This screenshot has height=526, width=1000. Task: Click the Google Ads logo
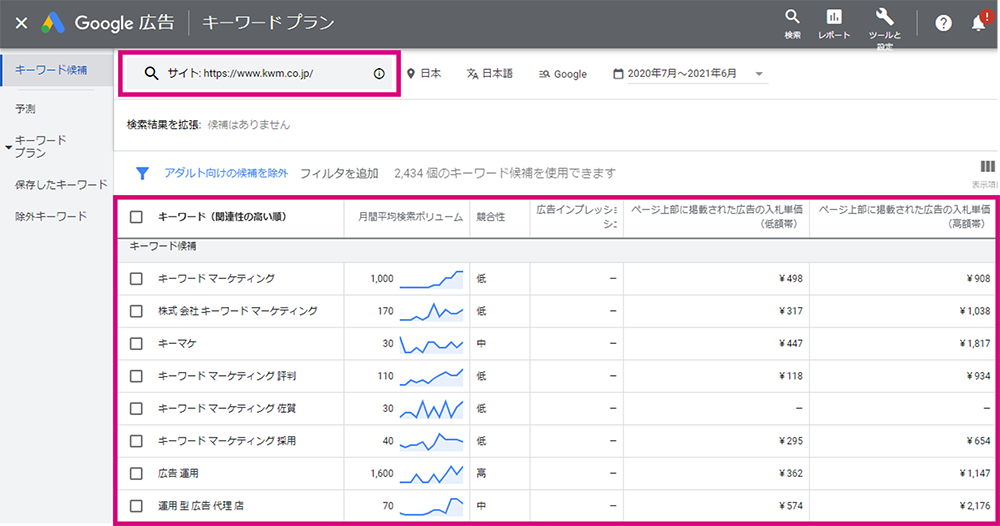(x=53, y=23)
